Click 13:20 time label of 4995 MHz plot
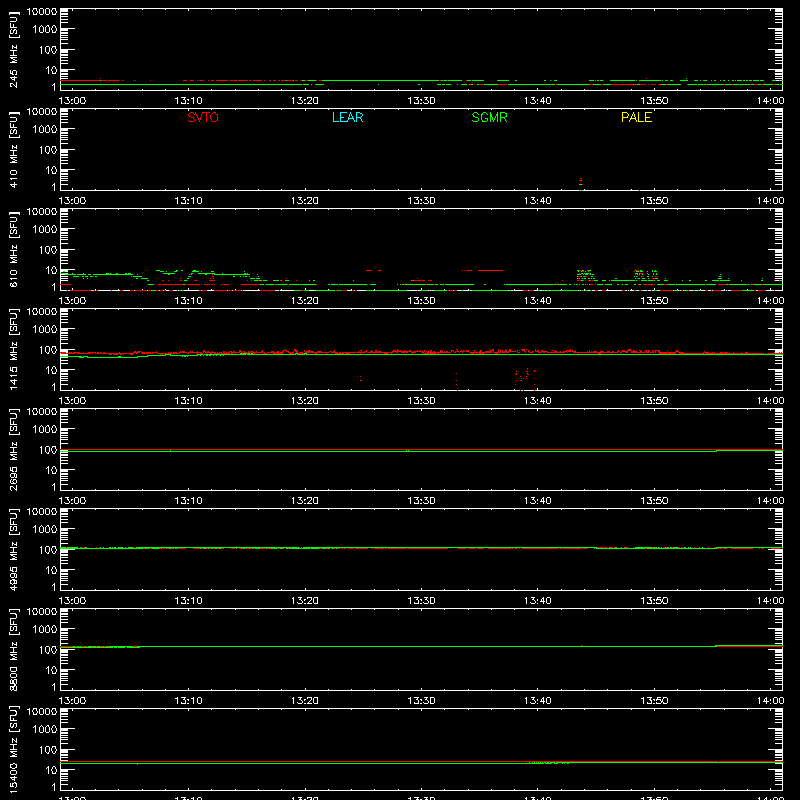This screenshot has height=800, width=800. point(305,601)
